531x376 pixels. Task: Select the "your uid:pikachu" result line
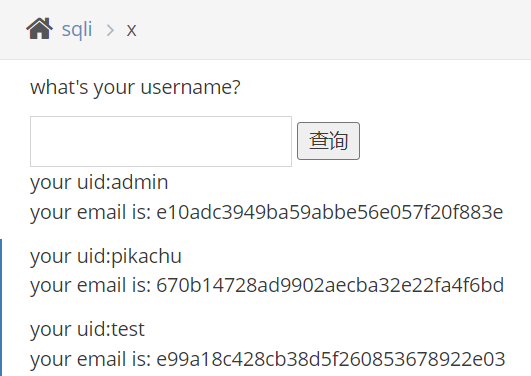106,256
